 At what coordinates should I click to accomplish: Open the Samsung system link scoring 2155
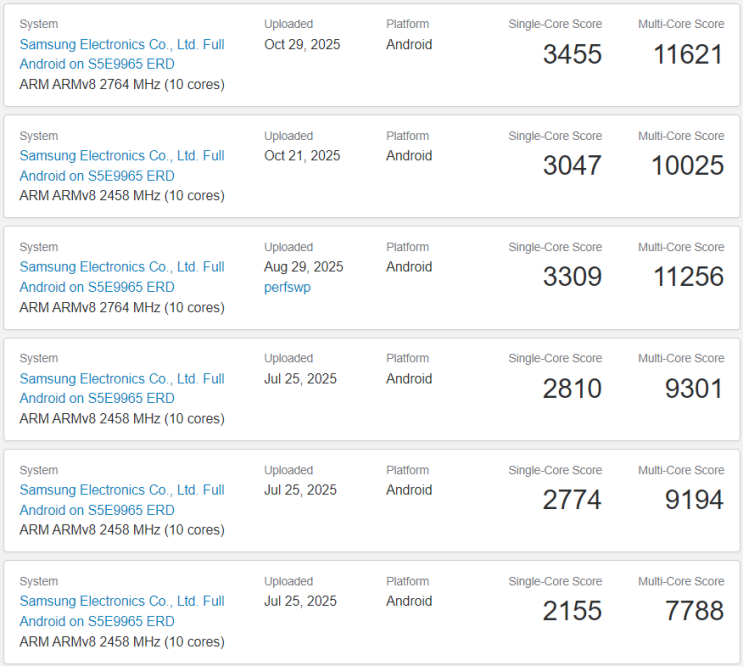click(121, 601)
